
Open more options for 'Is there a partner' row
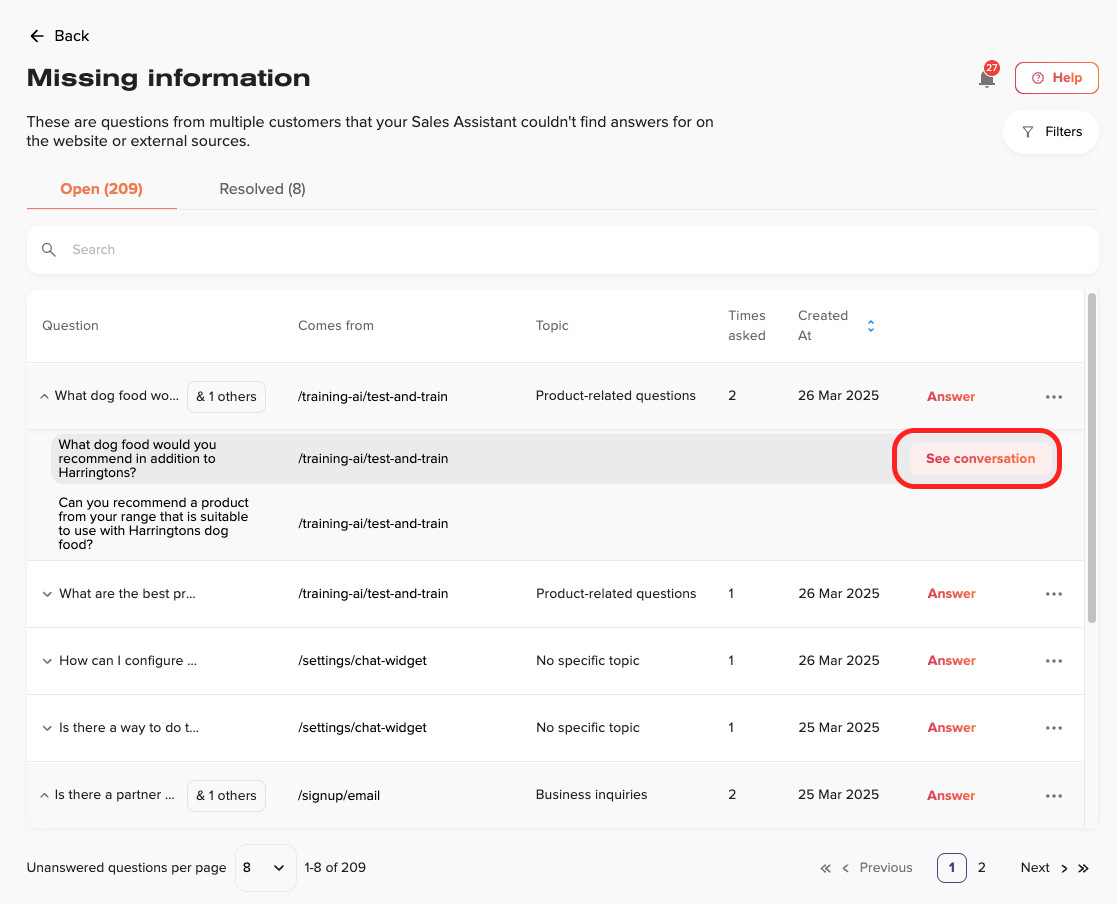(1054, 796)
